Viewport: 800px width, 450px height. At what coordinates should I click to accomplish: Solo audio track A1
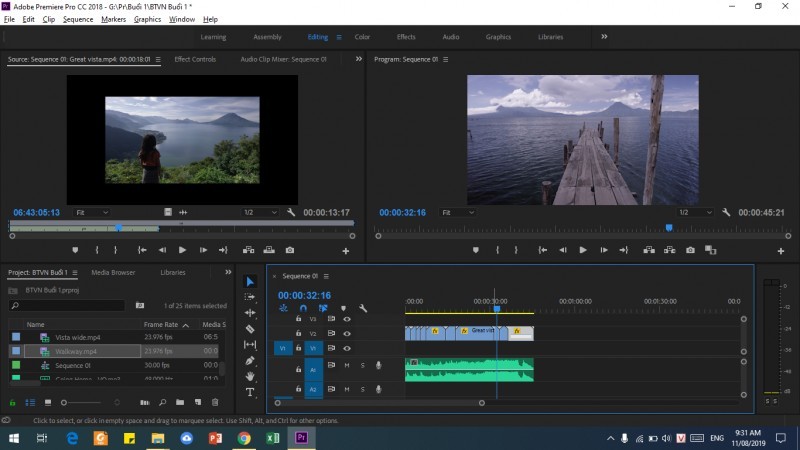pyautogui.click(x=363, y=365)
